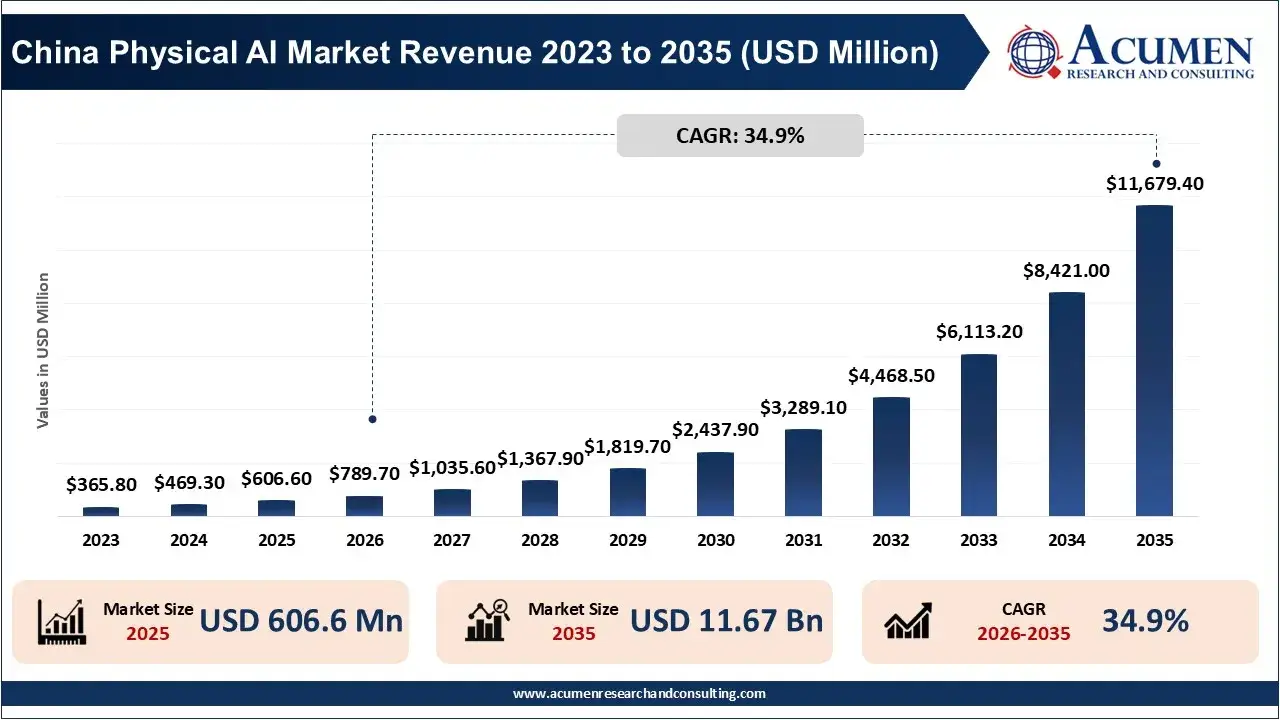Click the $365.80 value label
Viewport: 1280px width, 720px height.
click(101, 485)
